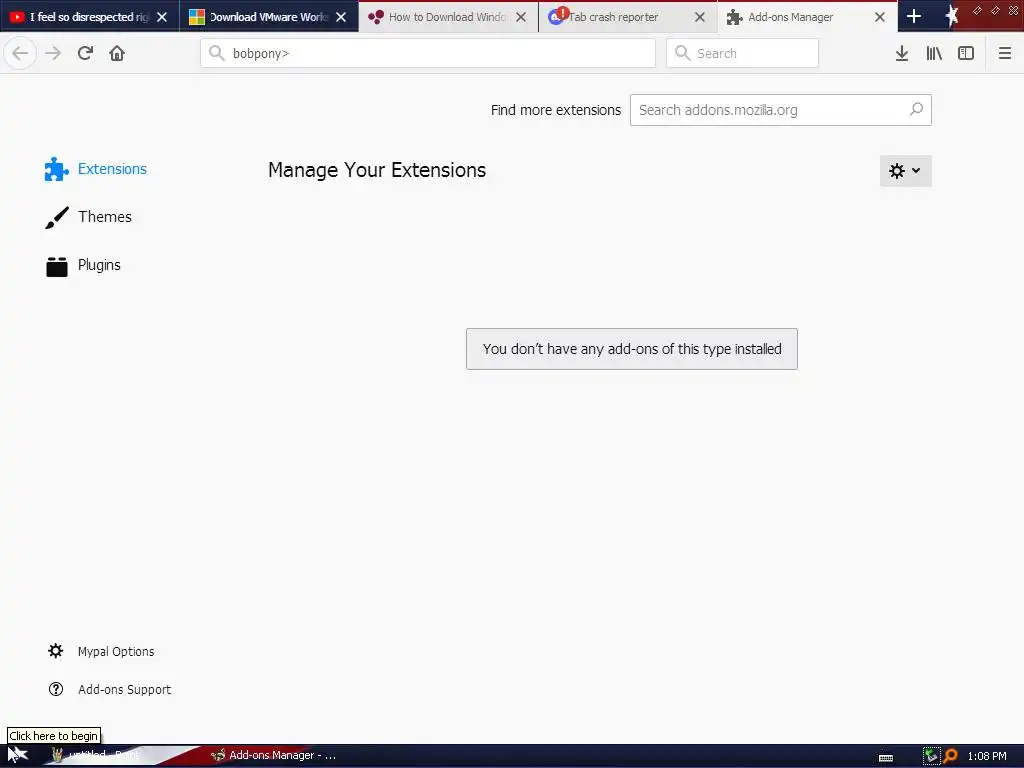The image size is (1024, 768).
Task: Close the Download VMware Workstation tab
Action: tap(341, 17)
